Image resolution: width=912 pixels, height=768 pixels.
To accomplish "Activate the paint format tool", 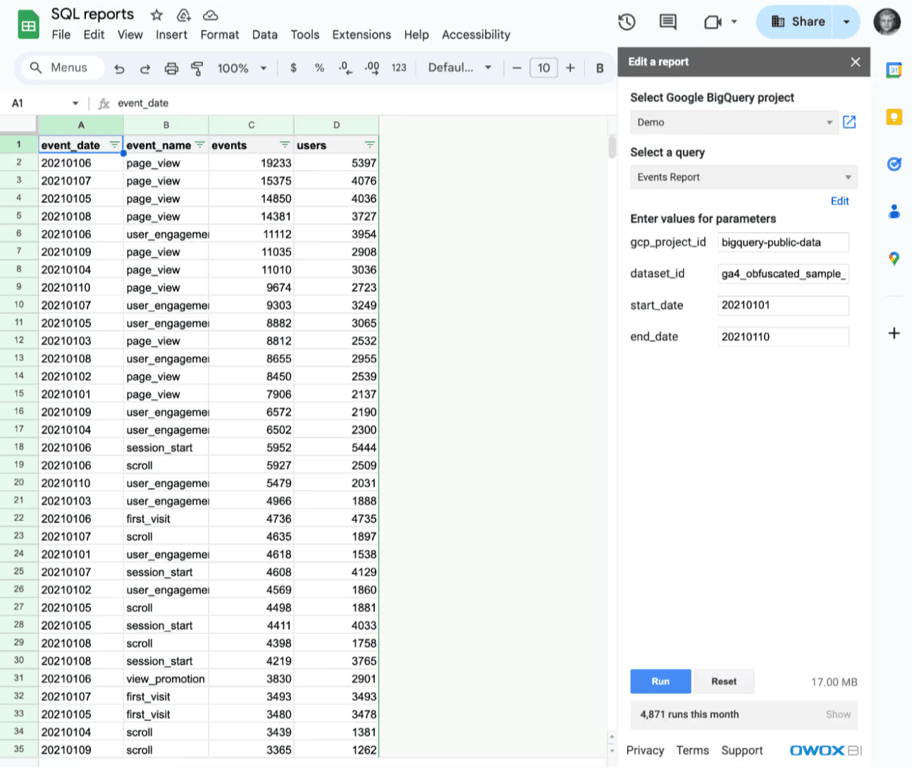I will point(197,69).
